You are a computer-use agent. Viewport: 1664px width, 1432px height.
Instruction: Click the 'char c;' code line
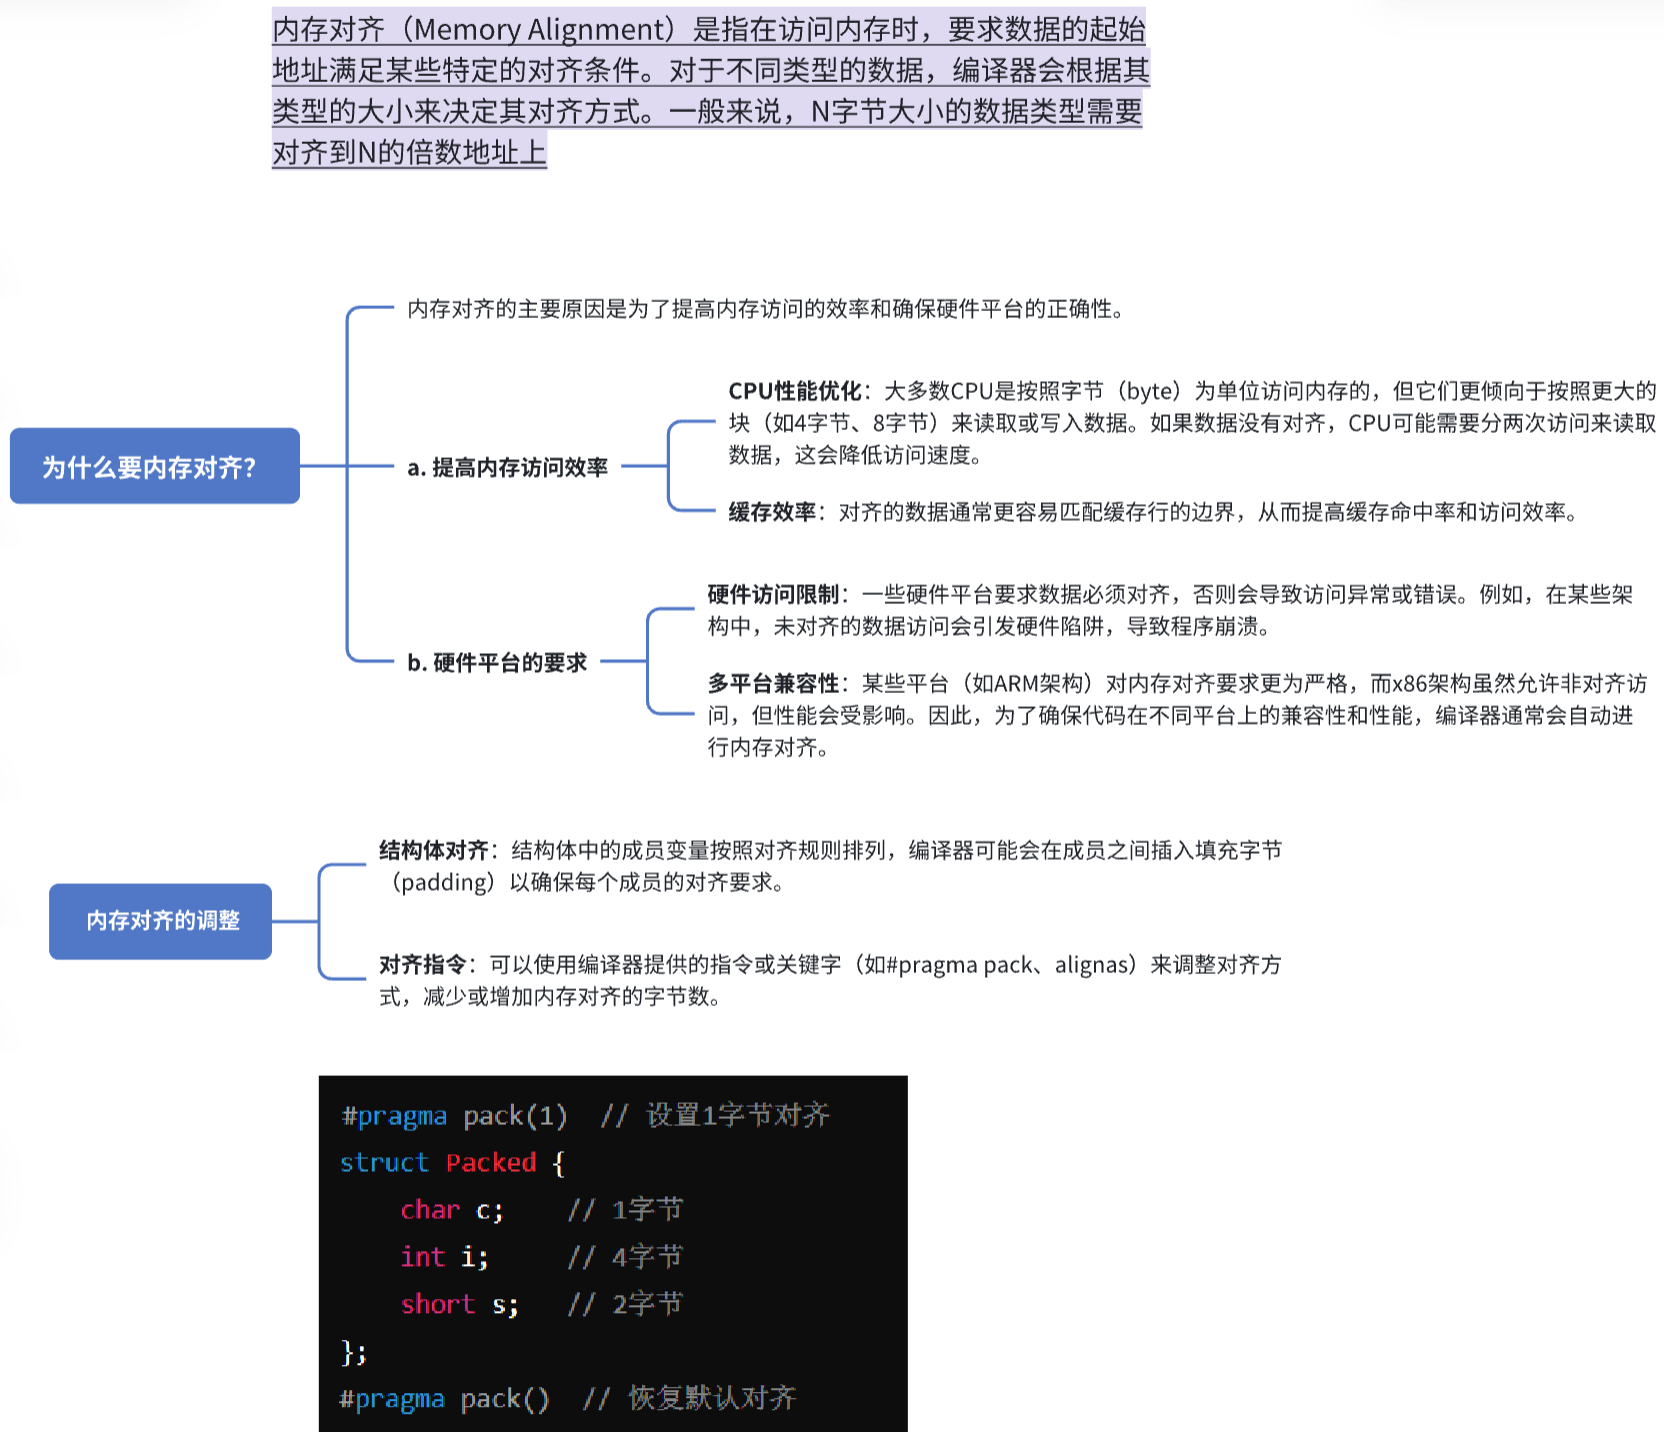pyautogui.click(x=541, y=1209)
